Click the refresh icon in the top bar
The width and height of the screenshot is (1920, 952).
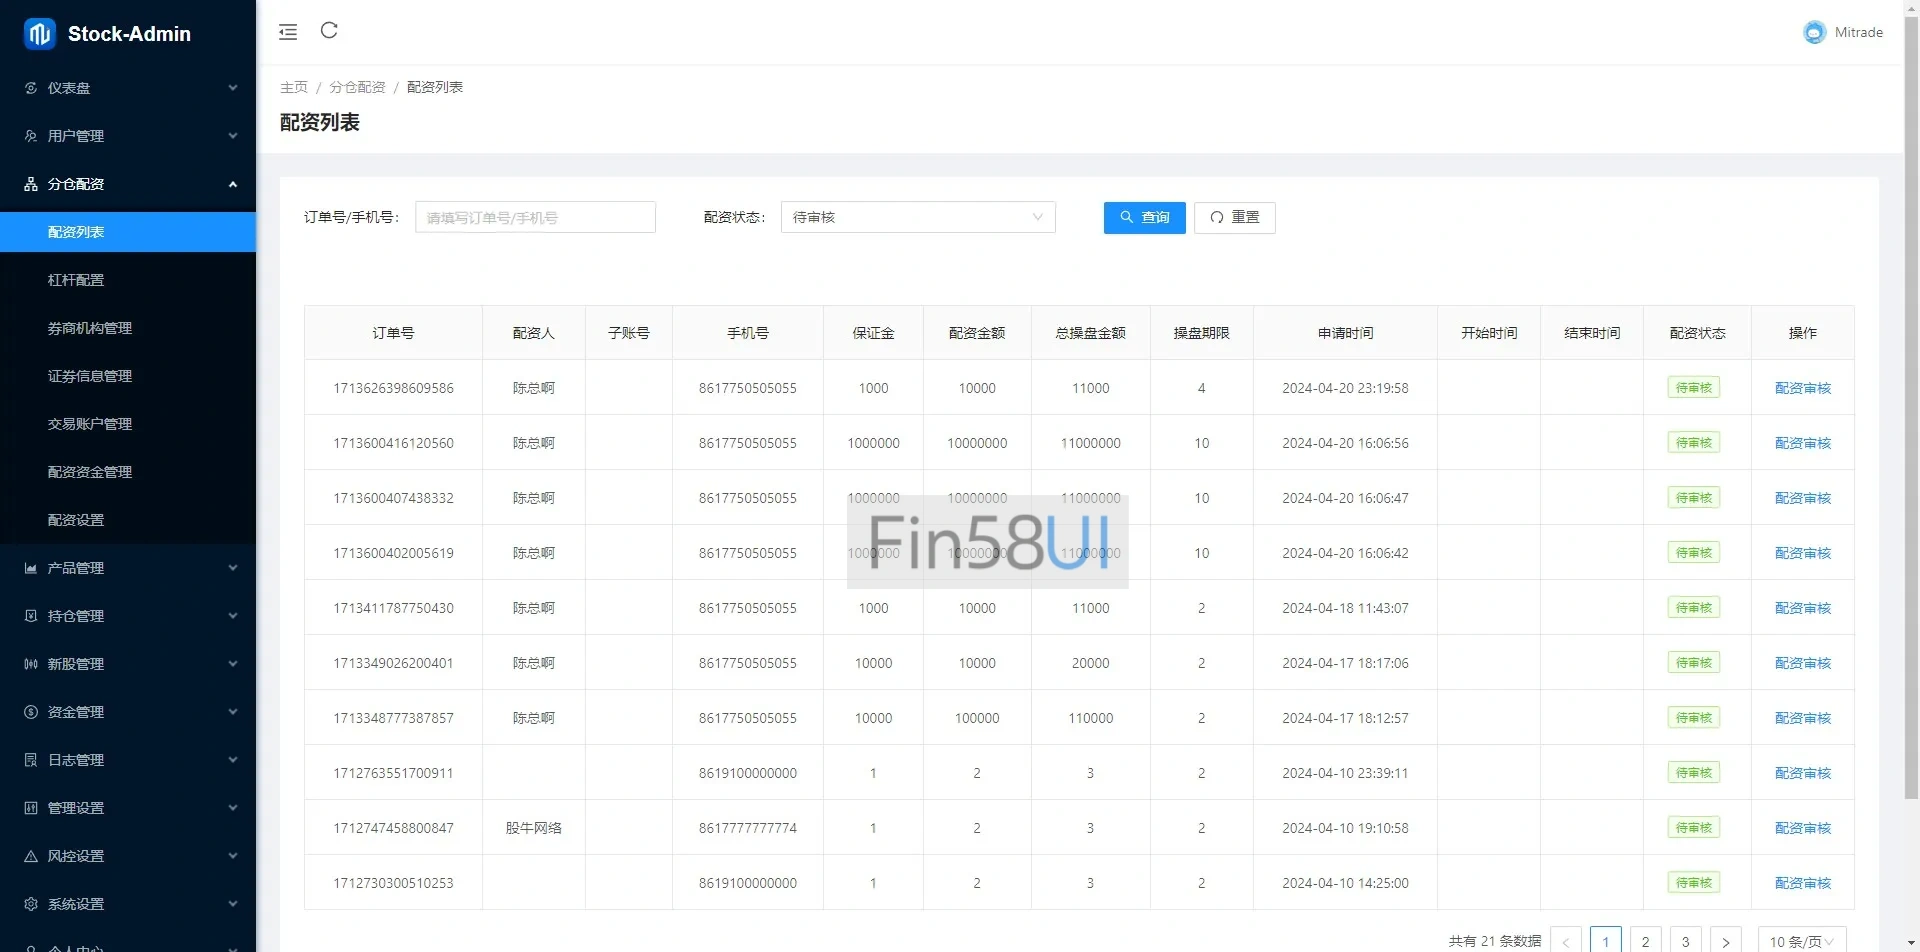tap(329, 31)
